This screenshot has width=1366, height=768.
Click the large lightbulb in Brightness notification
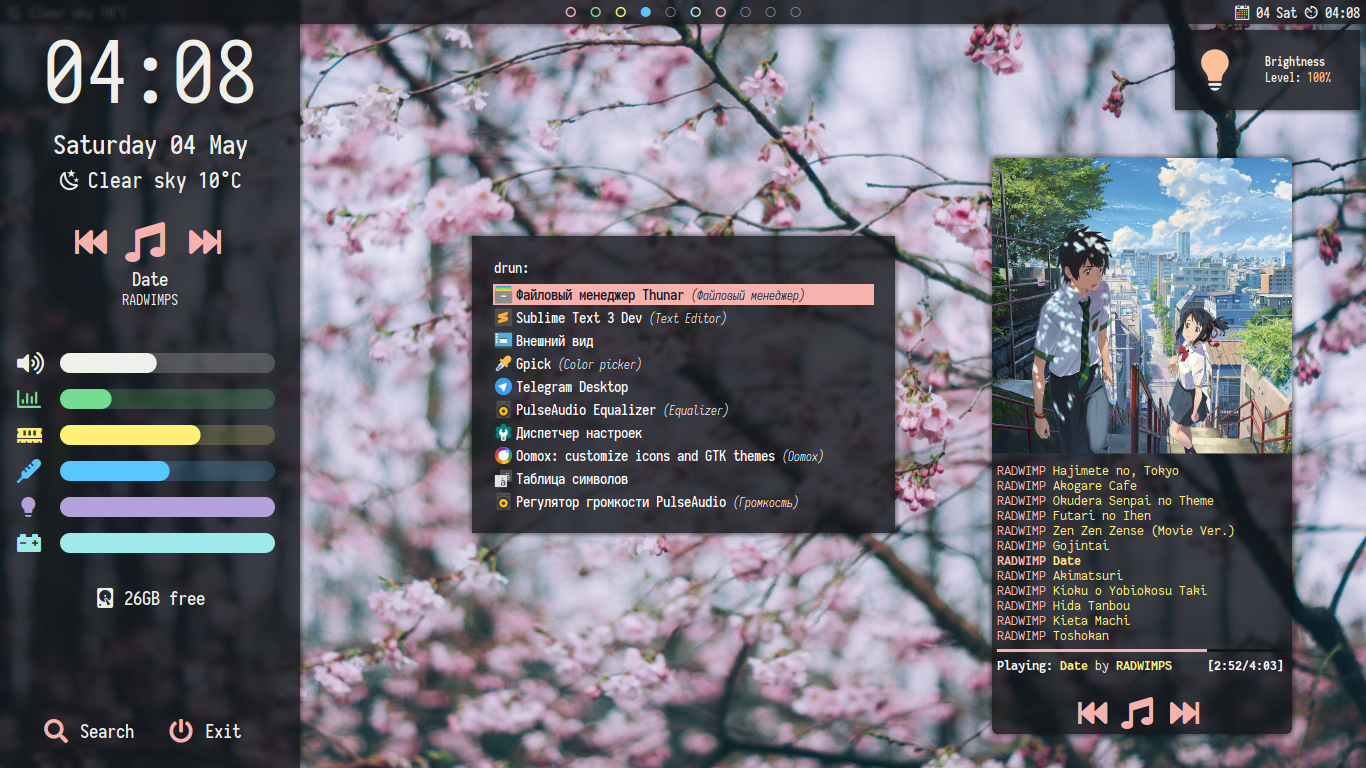[1214, 70]
